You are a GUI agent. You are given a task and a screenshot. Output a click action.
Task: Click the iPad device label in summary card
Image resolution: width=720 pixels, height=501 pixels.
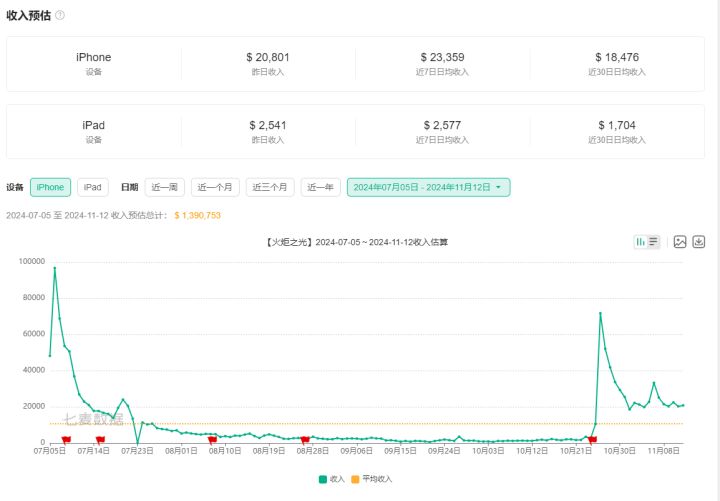(x=94, y=125)
